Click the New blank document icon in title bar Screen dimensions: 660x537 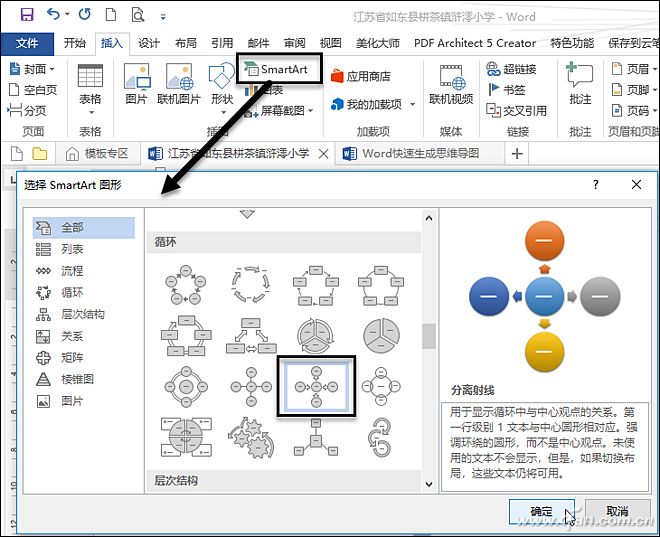pos(111,15)
